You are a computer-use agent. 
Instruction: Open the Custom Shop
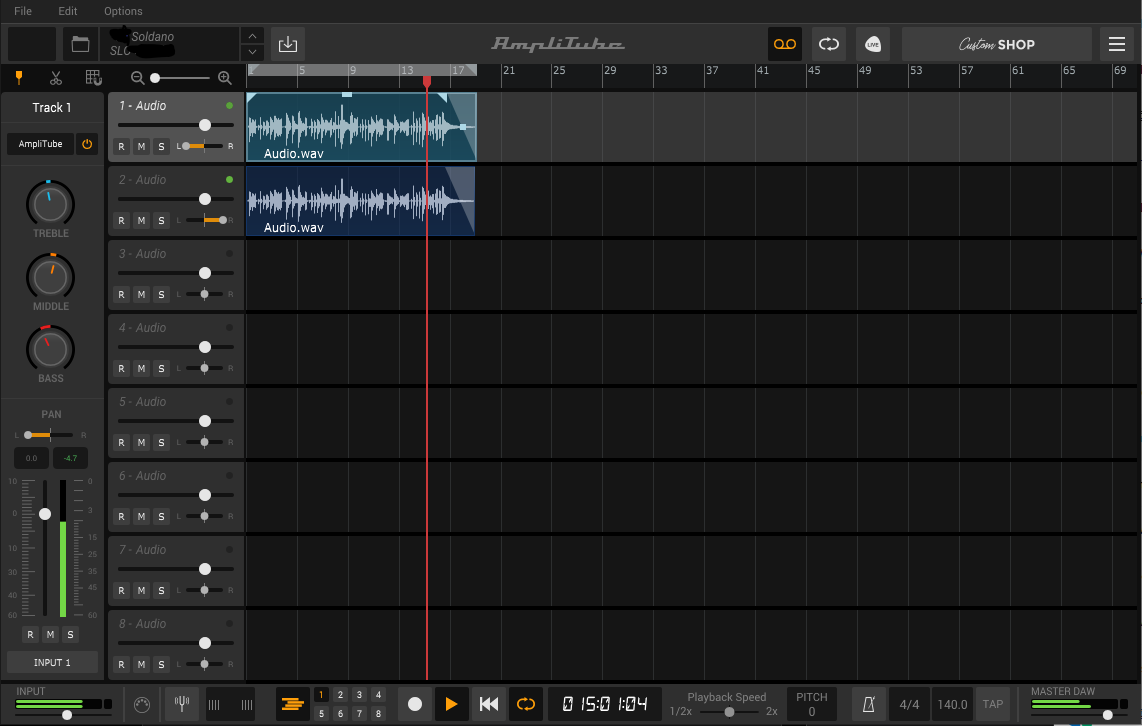996,44
